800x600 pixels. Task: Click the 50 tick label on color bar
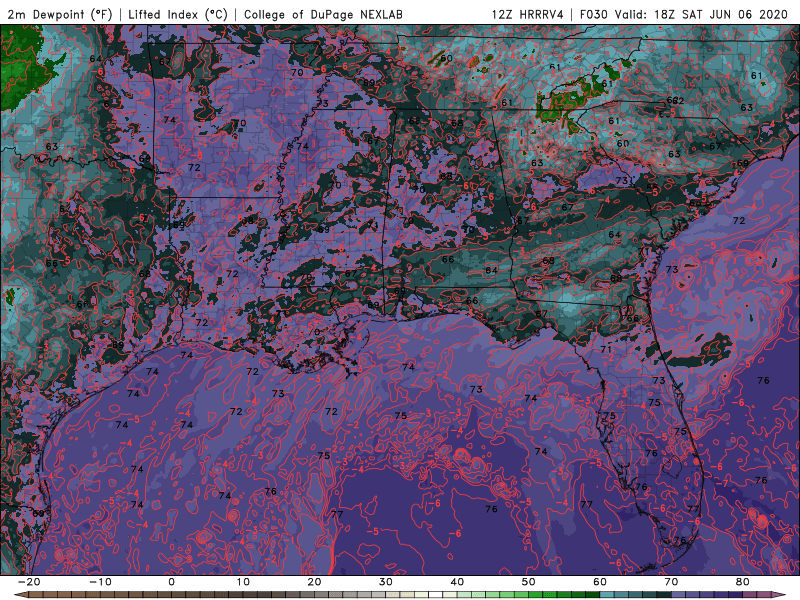pyautogui.click(x=529, y=582)
